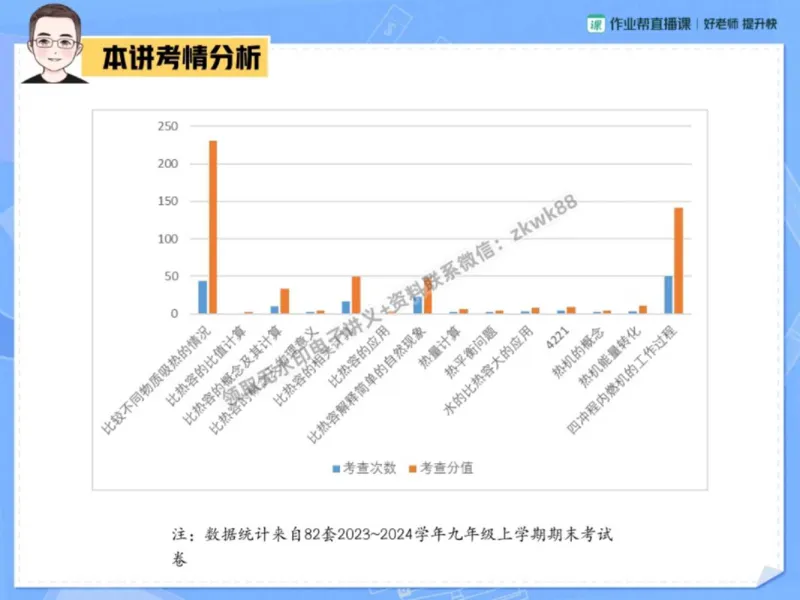Click the 好老师 提升快 slogan
Image resolution: width=800 pixels, height=600 pixels.
[x=740, y=24]
